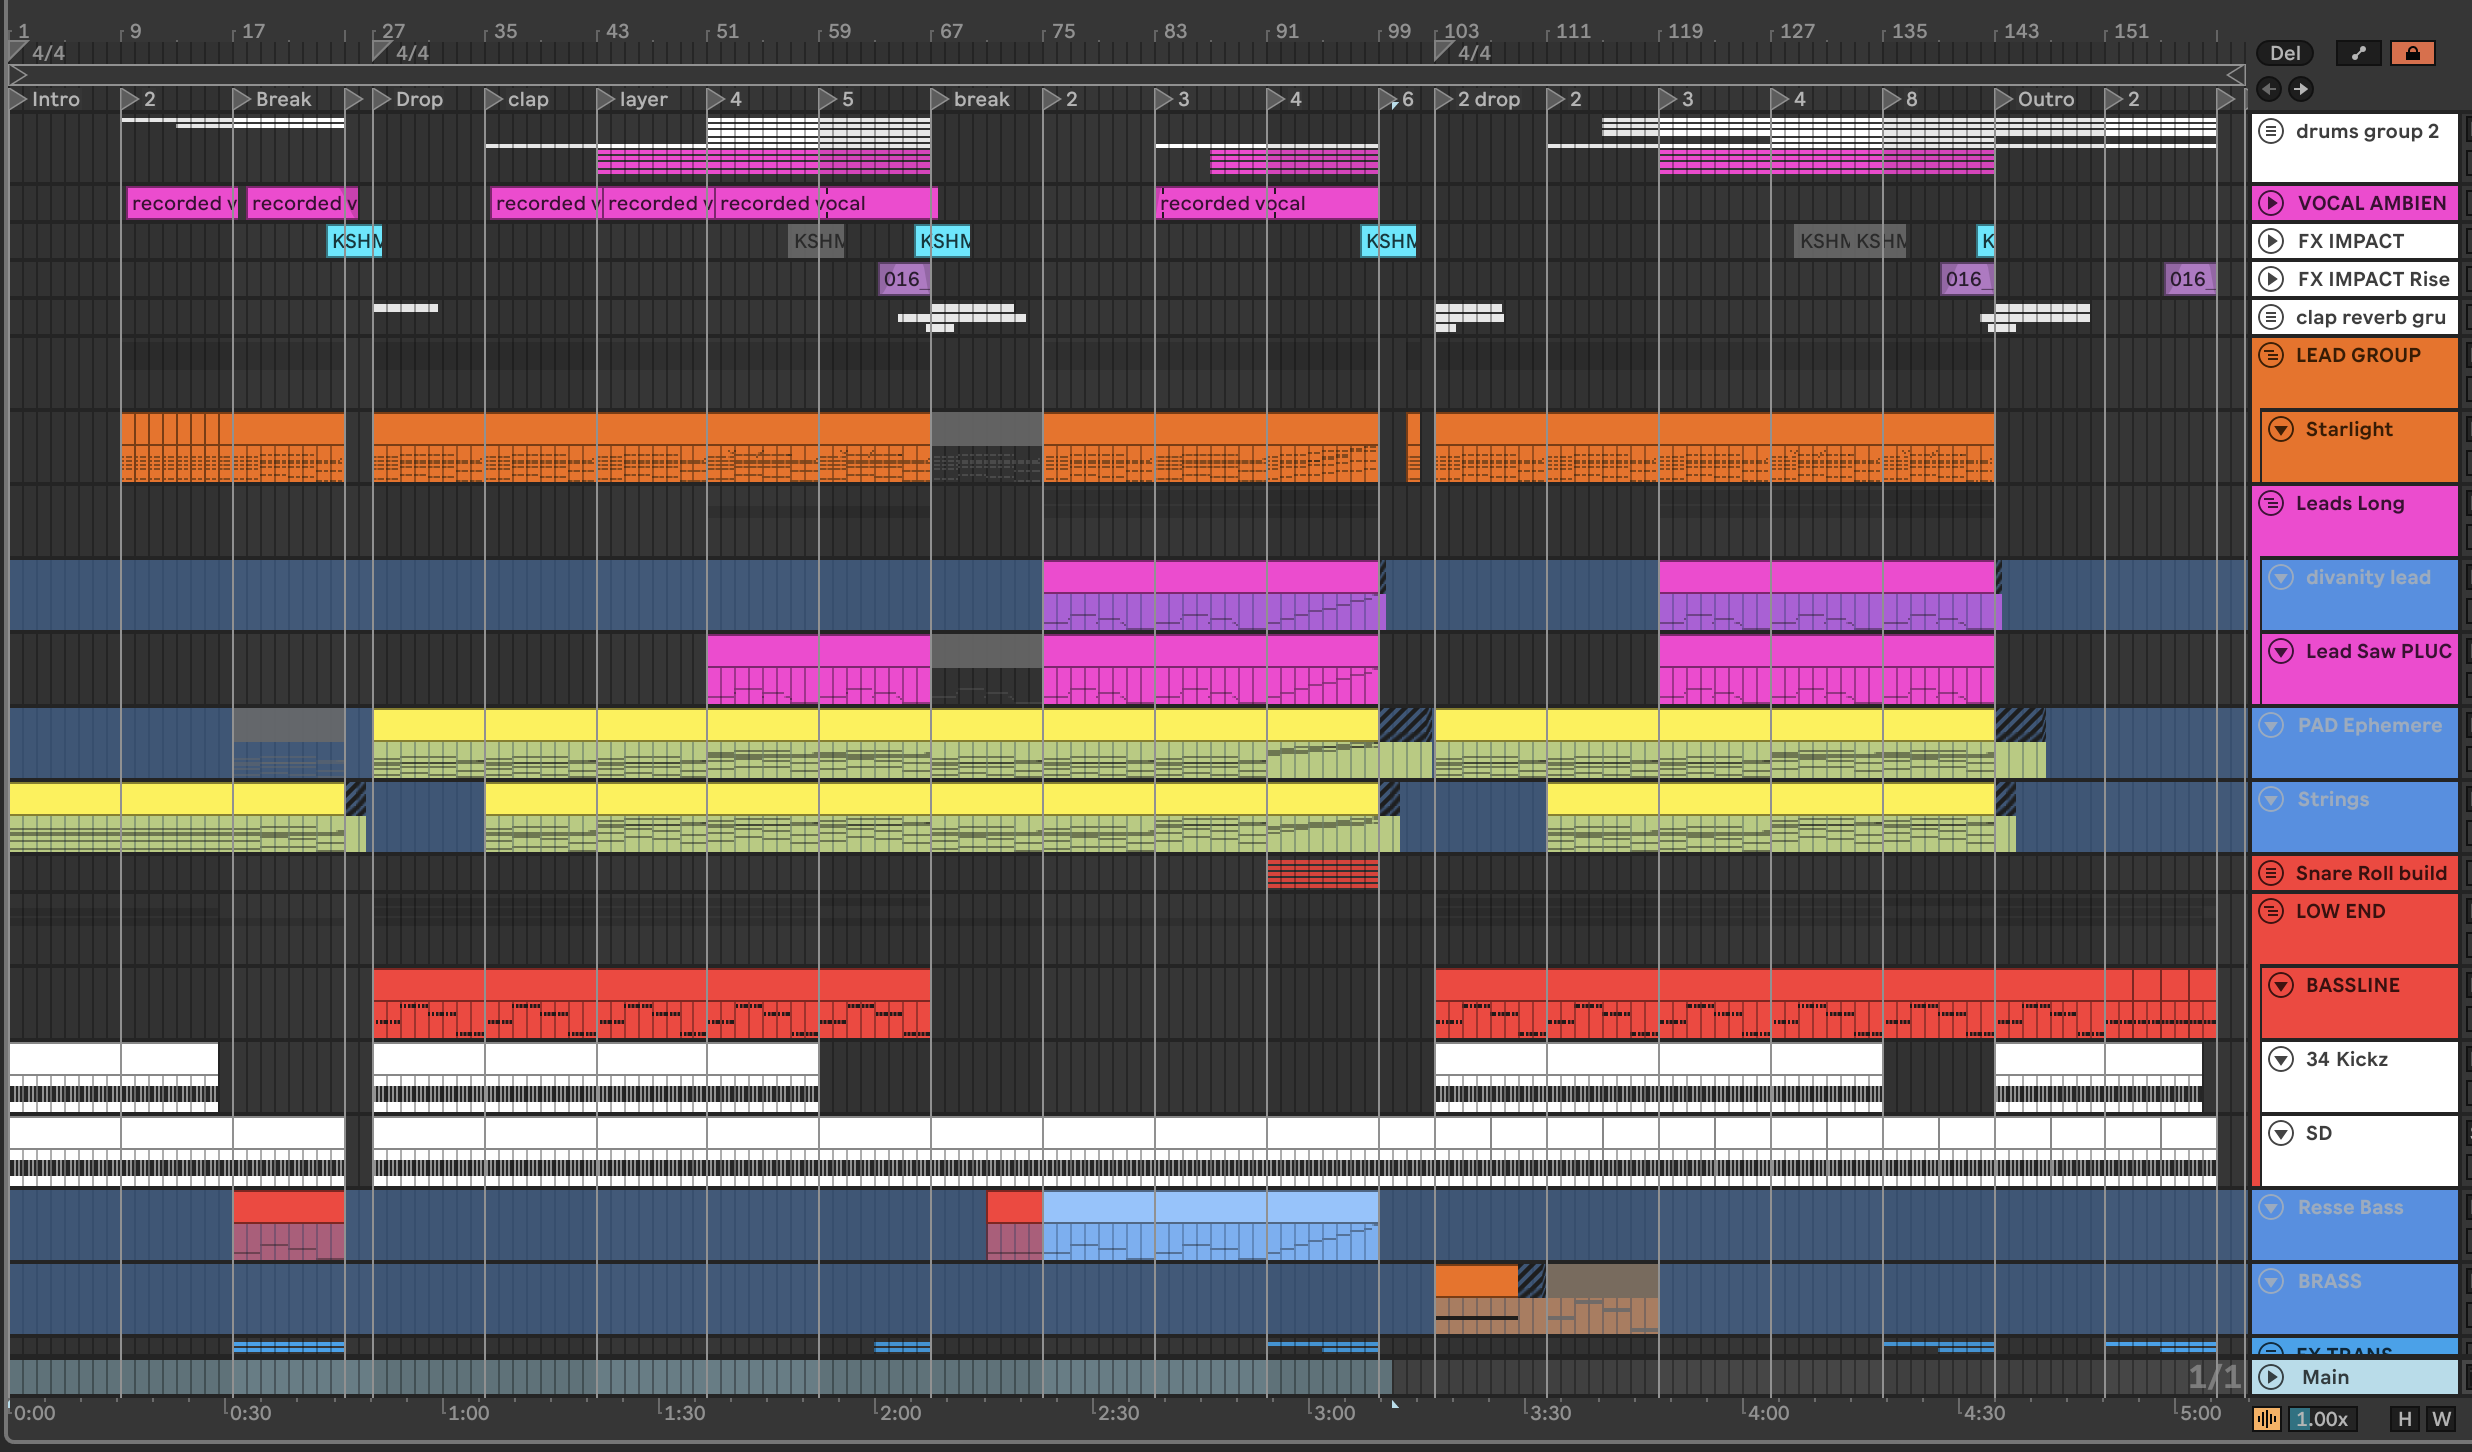The width and height of the screenshot is (2472, 1452).
Task: Collapse the Starlight track
Action: point(2281,429)
